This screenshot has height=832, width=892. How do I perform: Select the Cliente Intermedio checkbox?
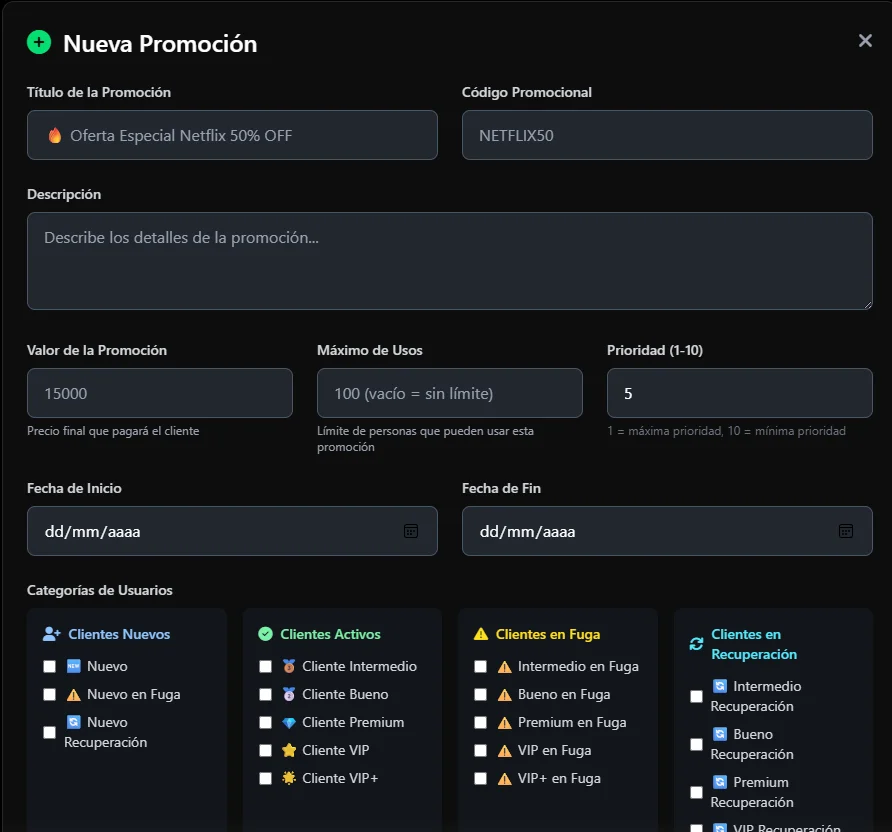click(265, 667)
